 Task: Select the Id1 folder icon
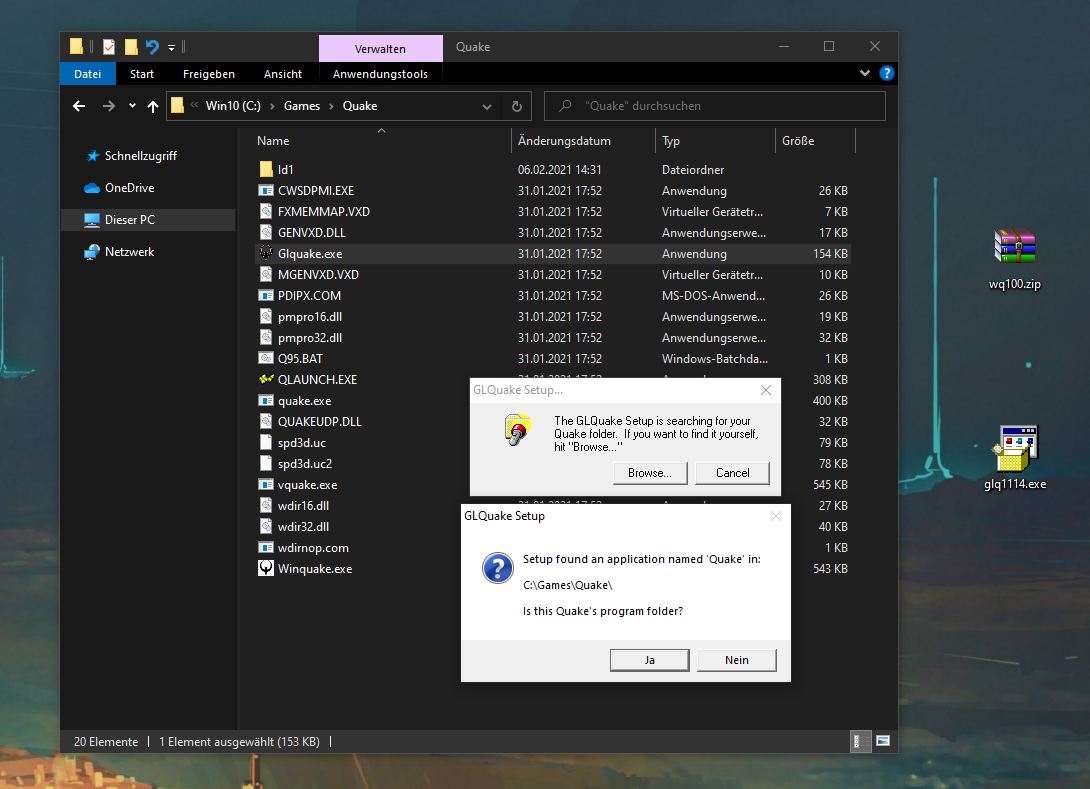[266, 169]
